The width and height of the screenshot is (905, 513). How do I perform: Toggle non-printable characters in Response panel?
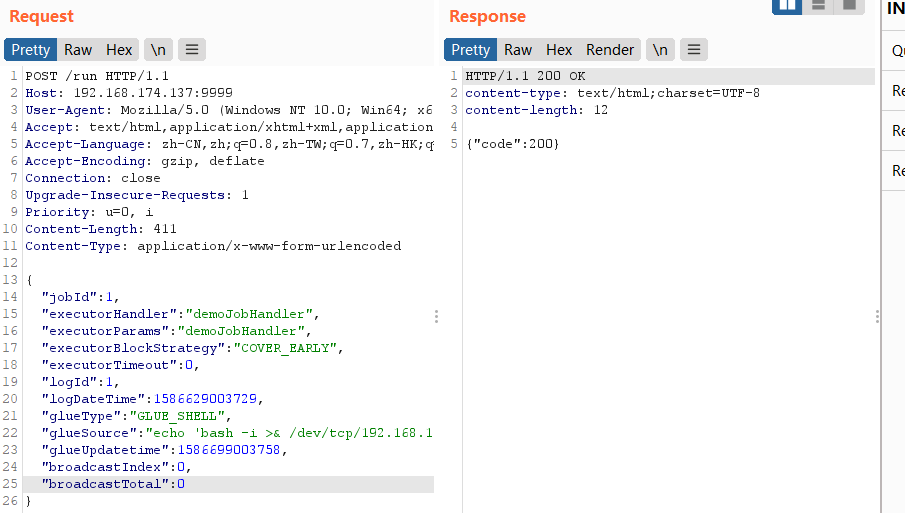tap(660, 50)
